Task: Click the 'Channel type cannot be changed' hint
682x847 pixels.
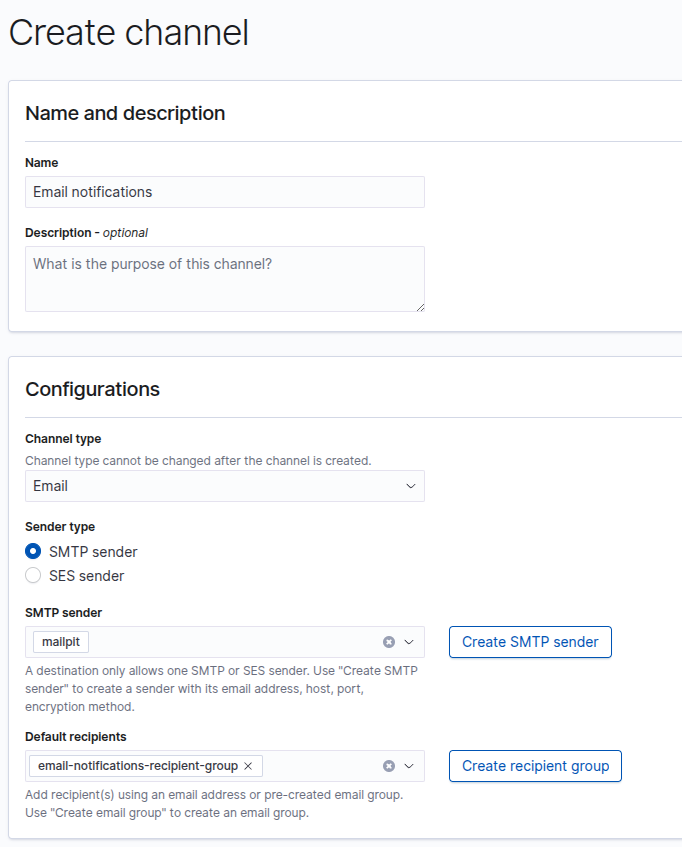Action: [x=198, y=461]
